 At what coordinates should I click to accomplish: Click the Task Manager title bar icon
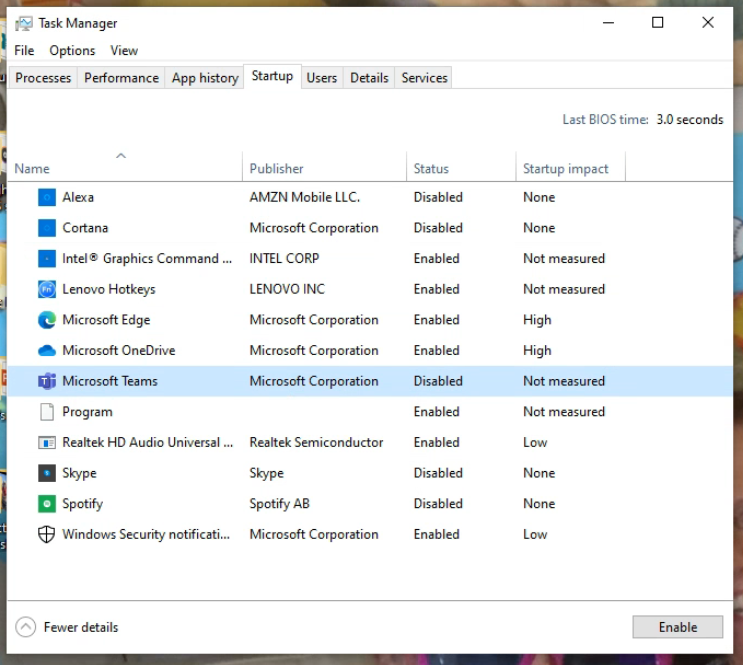(x=24, y=23)
